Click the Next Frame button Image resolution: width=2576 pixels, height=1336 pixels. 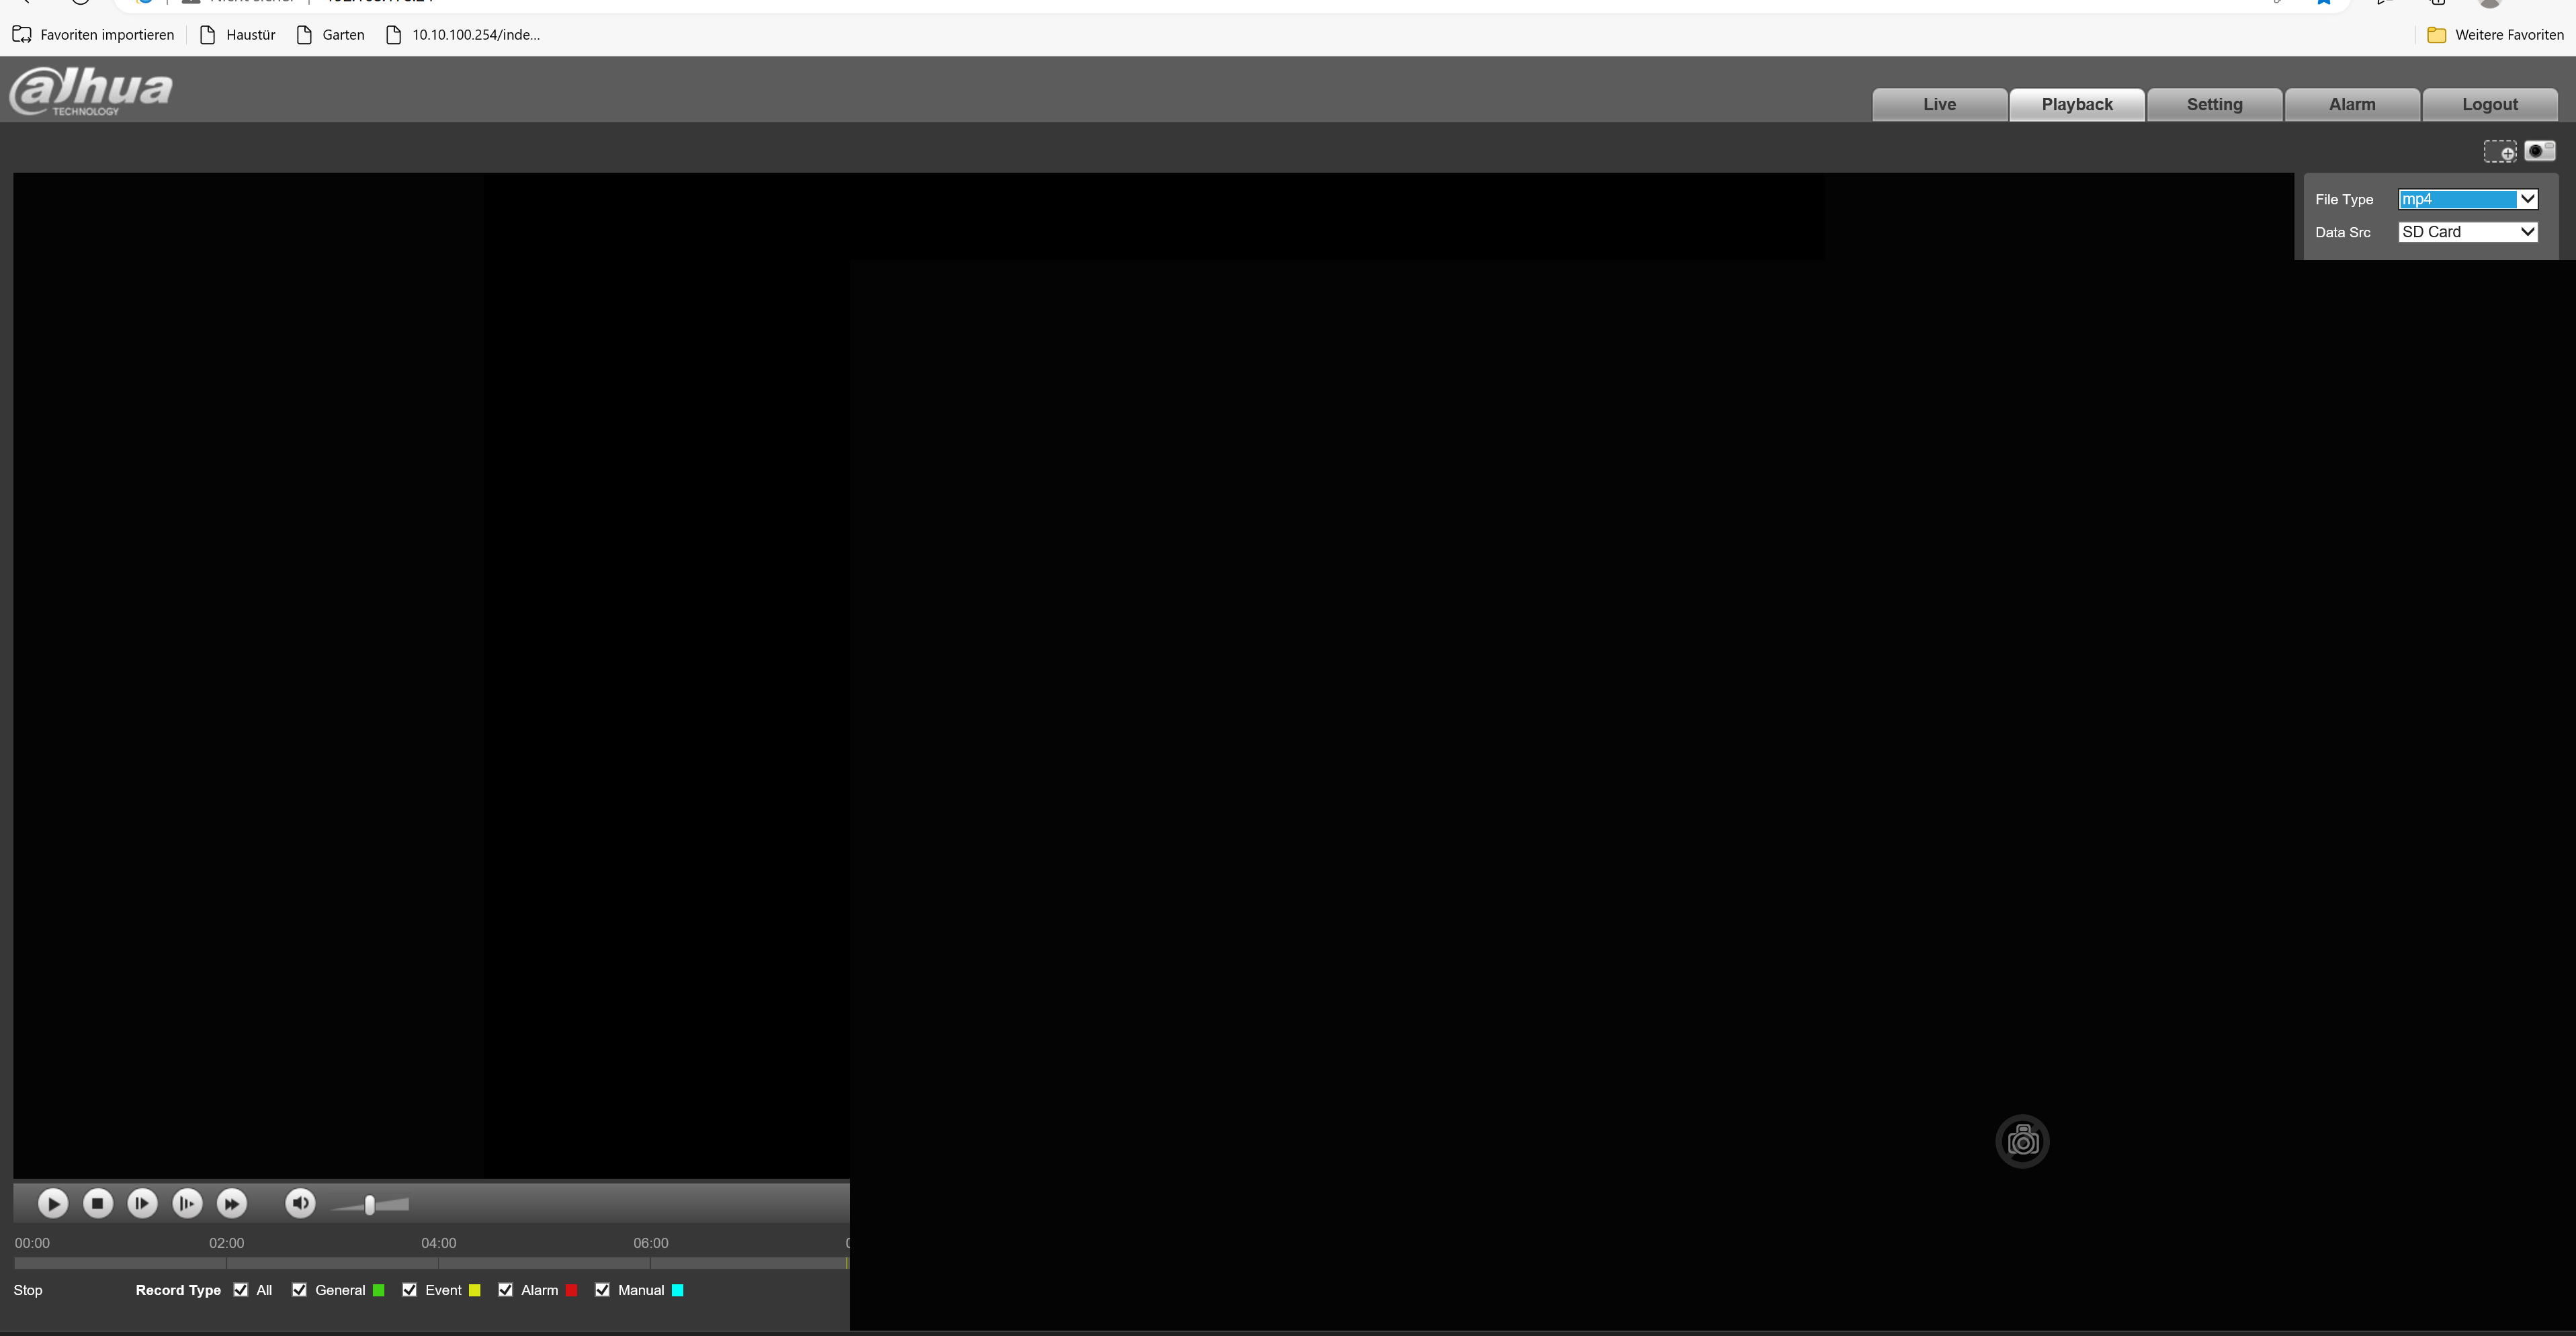[142, 1203]
